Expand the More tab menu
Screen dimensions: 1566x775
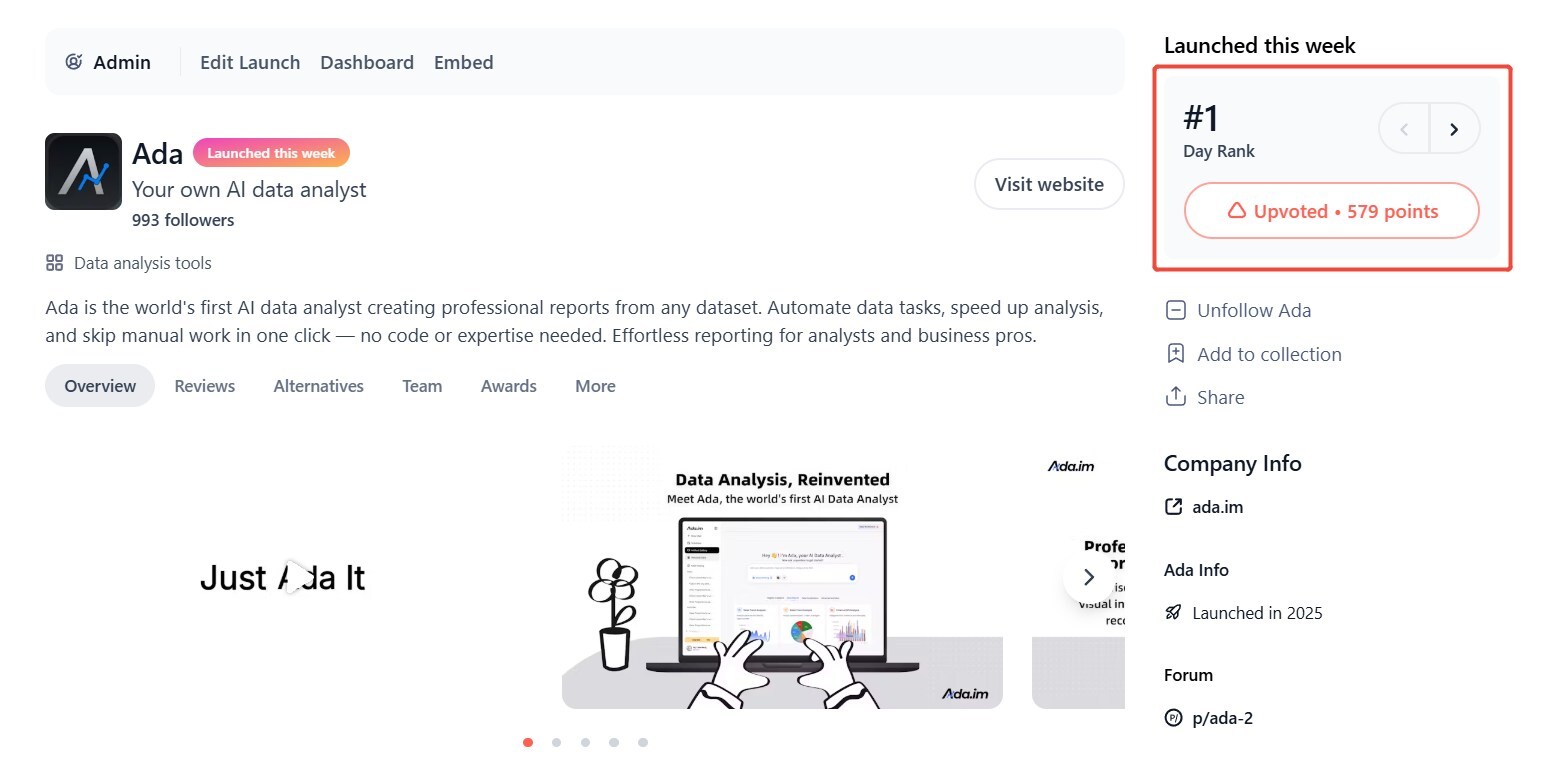(x=595, y=386)
